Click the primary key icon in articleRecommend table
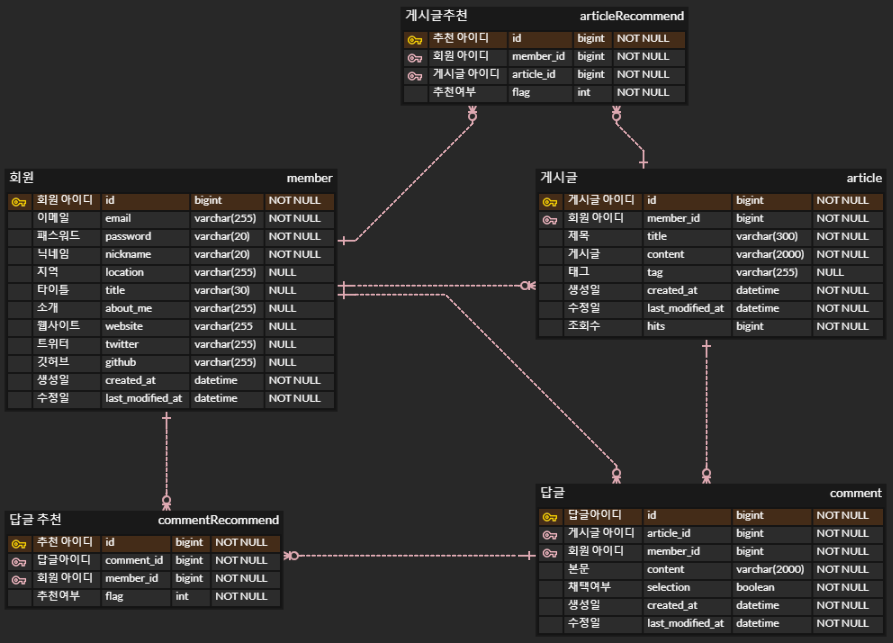The width and height of the screenshot is (893, 643). [415, 40]
